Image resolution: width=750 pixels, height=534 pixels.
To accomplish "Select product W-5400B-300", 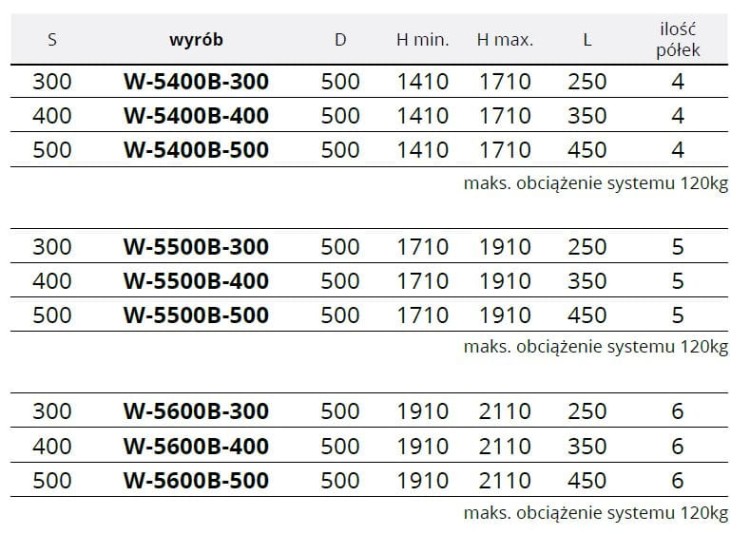I will (x=196, y=82).
